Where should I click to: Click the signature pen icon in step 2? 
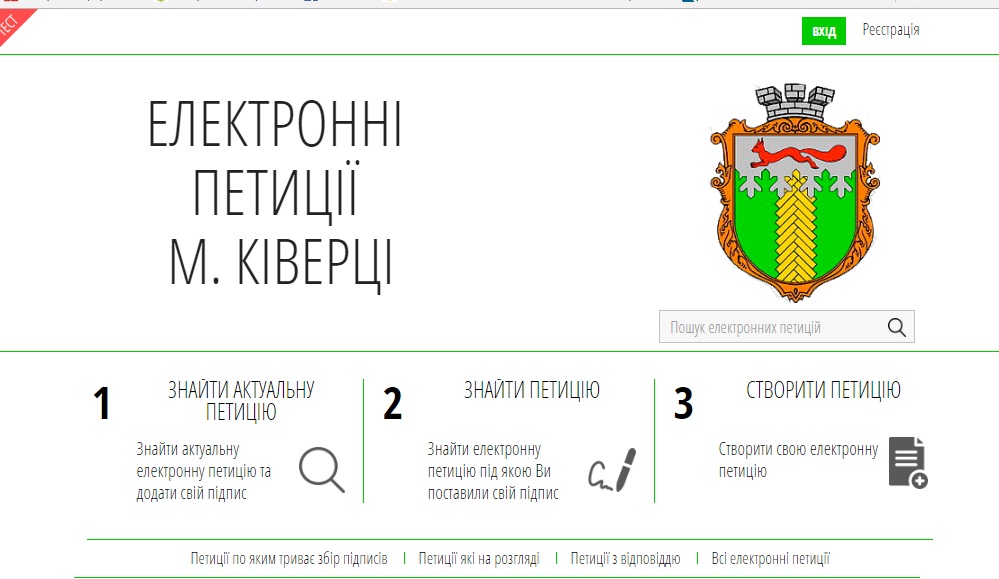point(612,470)
